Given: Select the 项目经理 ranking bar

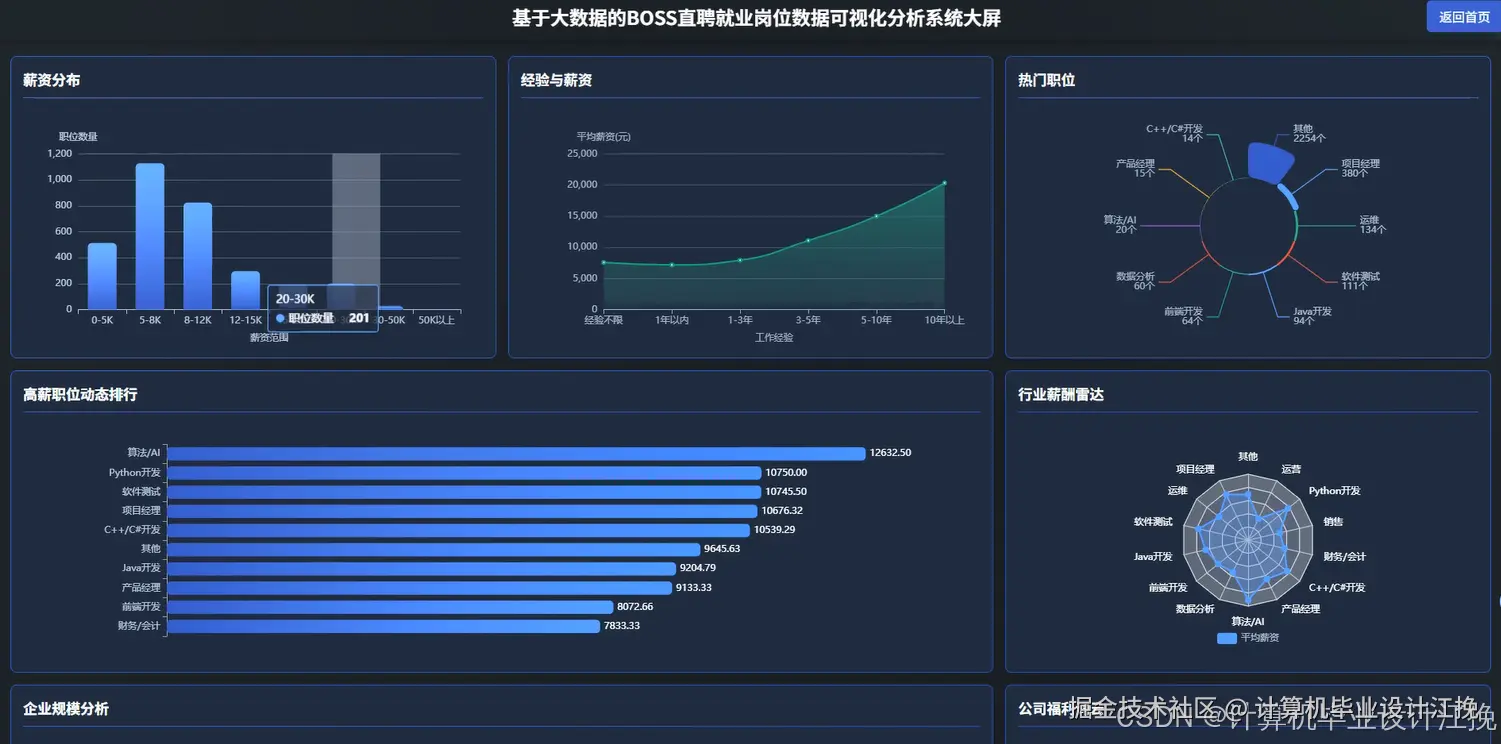Looking at the screenshot, I should click(x=461, y=511).
